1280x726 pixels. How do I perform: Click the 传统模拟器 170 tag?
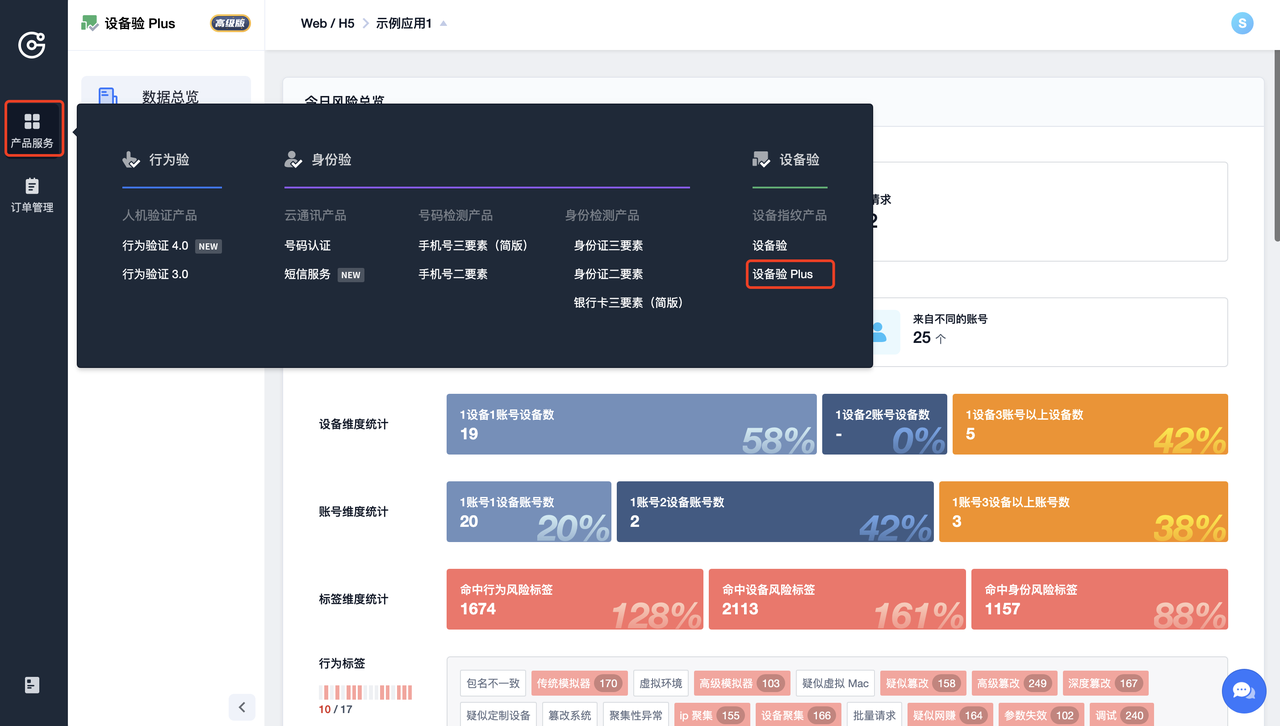coord(578,684)
